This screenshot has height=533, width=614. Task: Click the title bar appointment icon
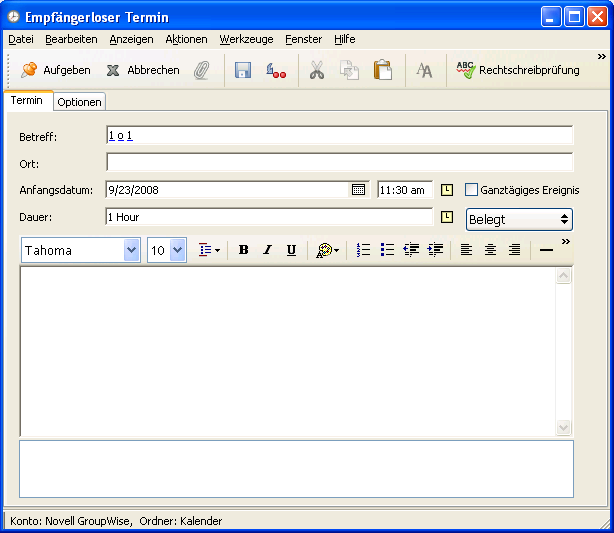[x=13, y=17]
